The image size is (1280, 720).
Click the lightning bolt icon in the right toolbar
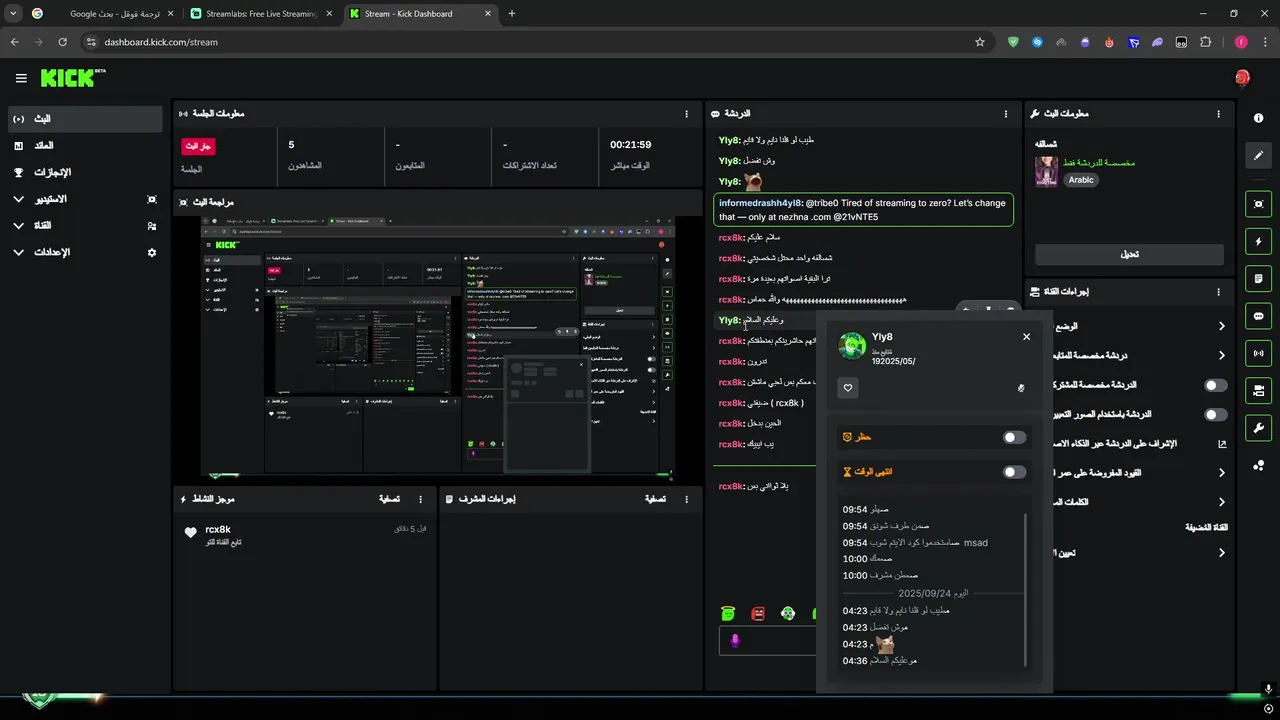point(1258,241)
